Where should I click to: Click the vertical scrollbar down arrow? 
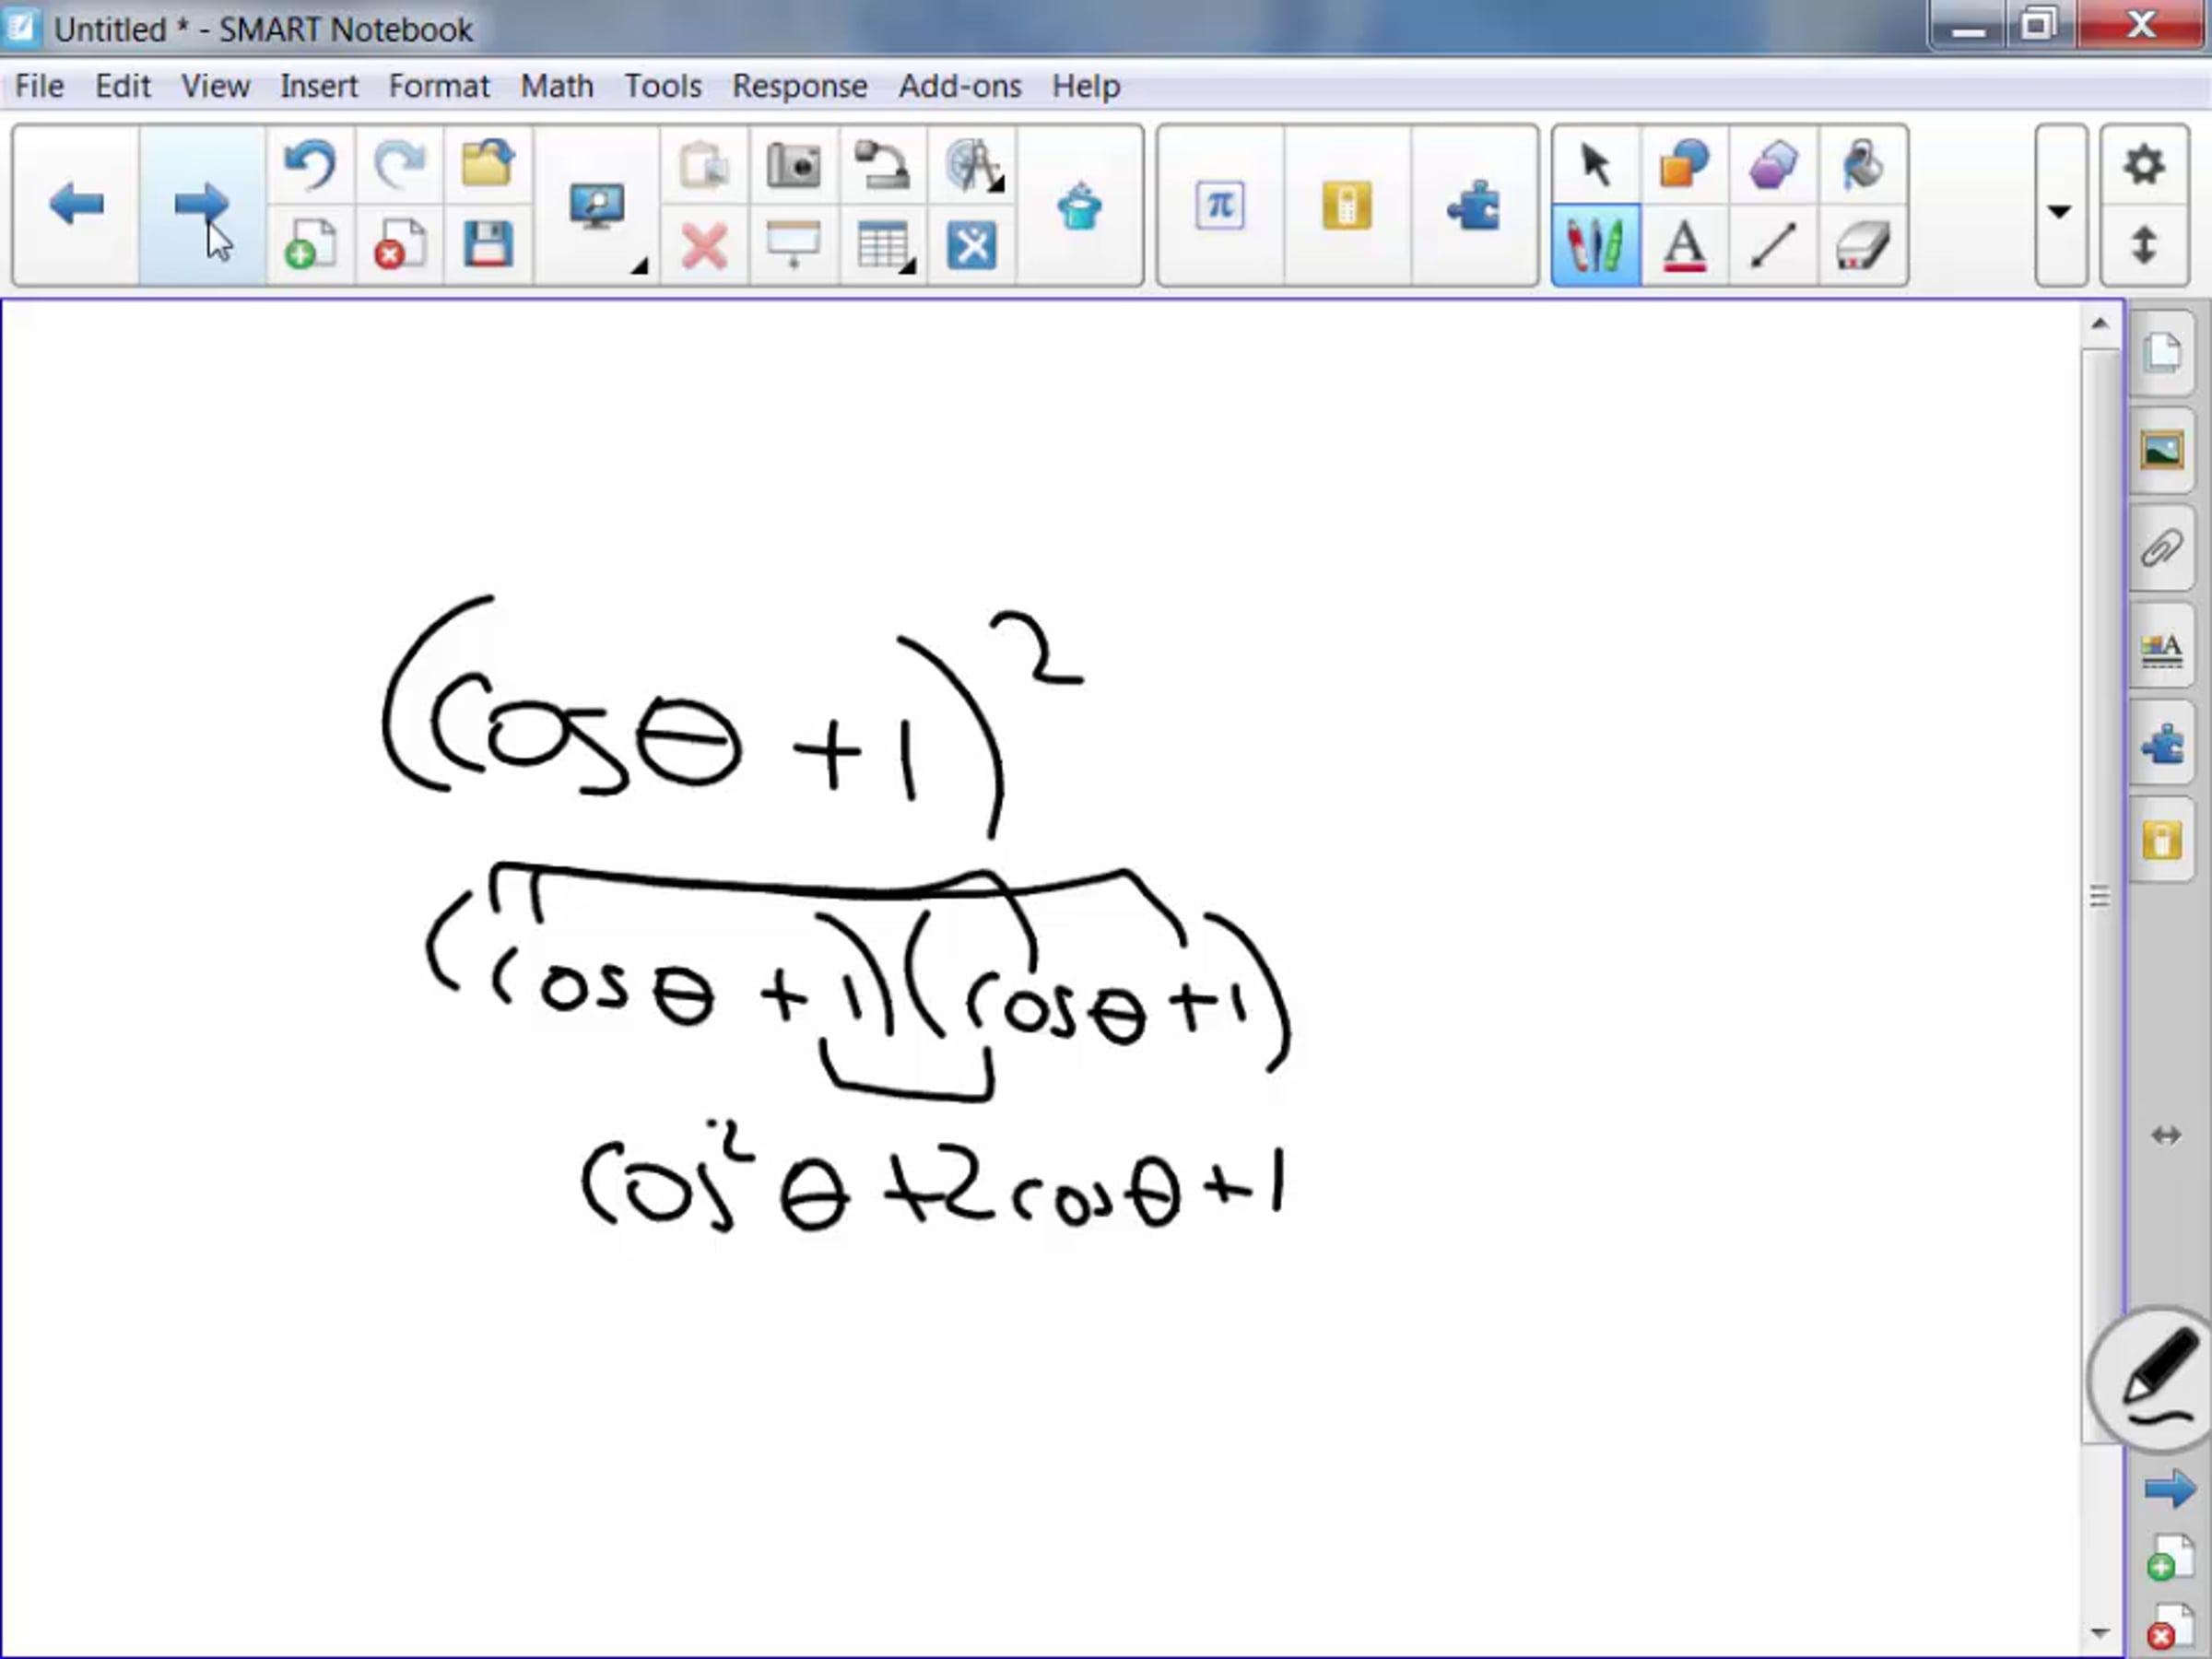click(2099, 1633)
